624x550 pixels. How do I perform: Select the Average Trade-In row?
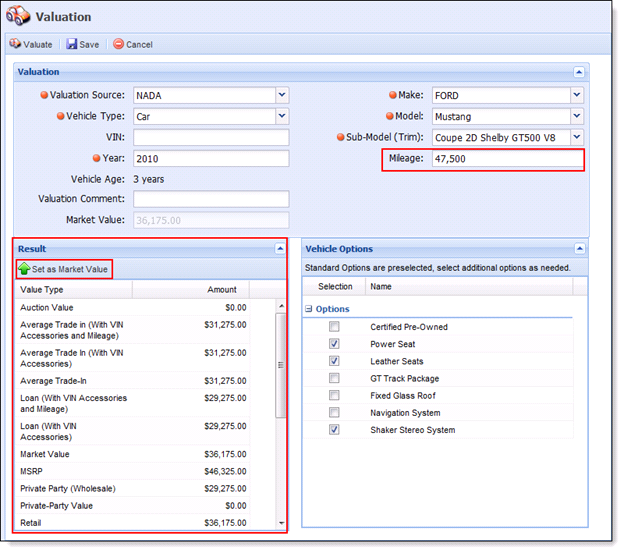133,381
